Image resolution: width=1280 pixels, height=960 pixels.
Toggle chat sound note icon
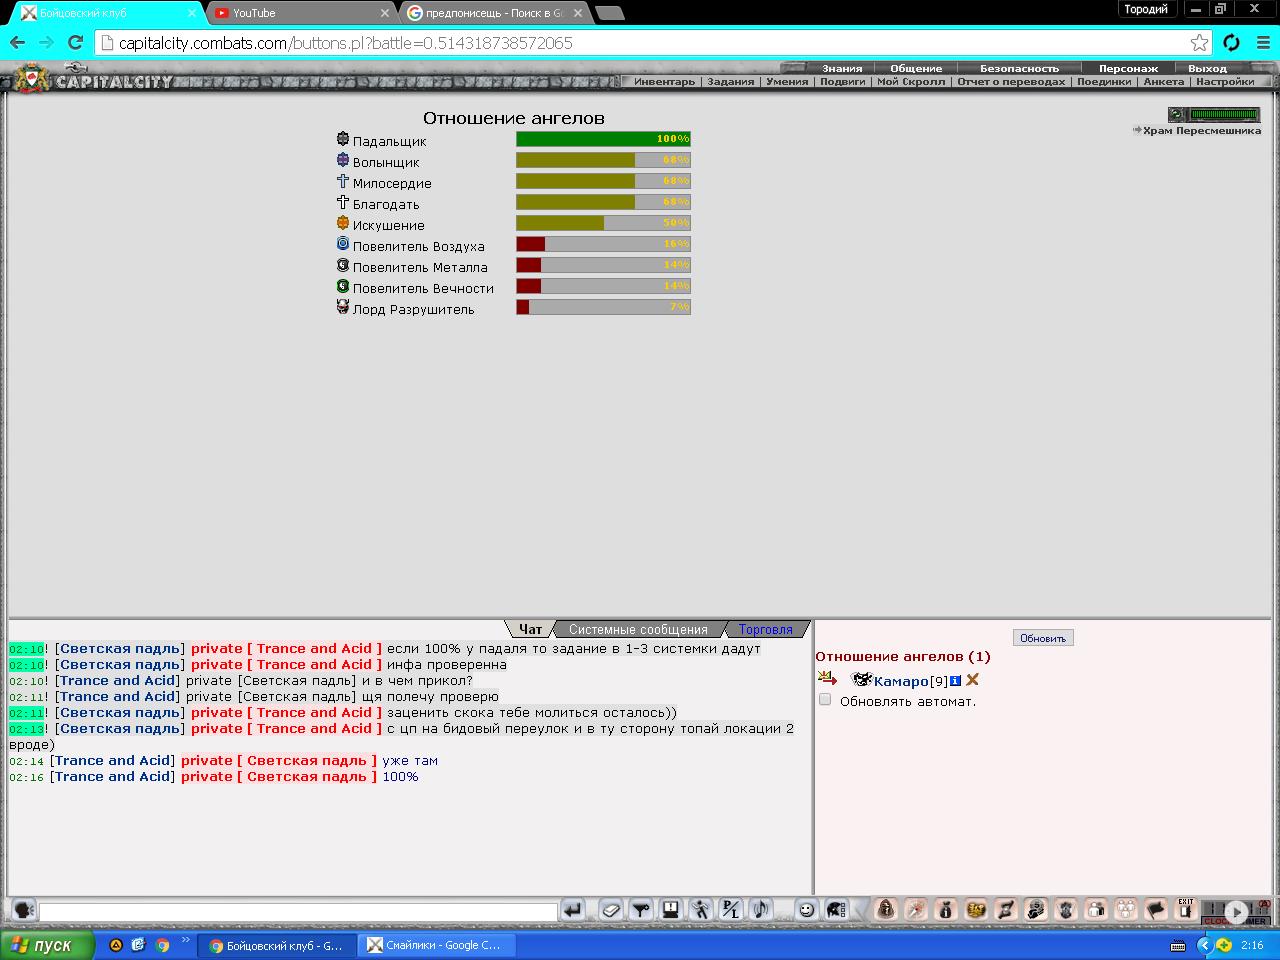[x=761, y=910]
